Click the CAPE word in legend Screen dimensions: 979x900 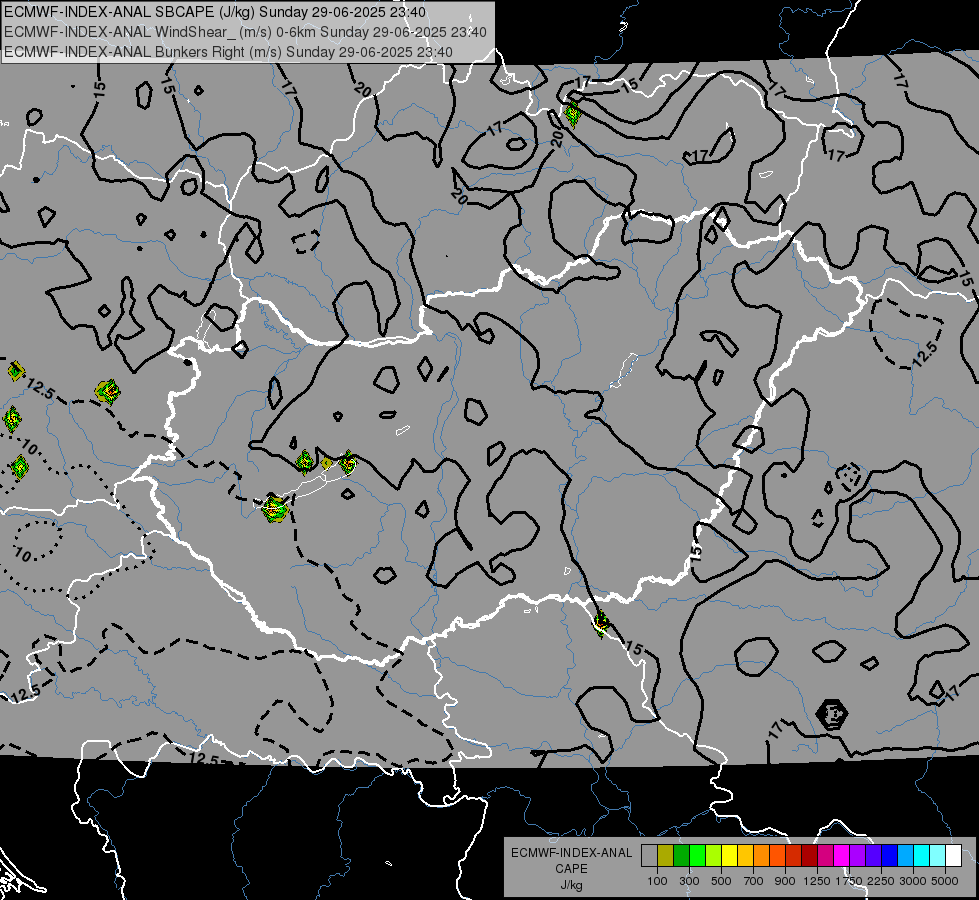pos(571,869)
